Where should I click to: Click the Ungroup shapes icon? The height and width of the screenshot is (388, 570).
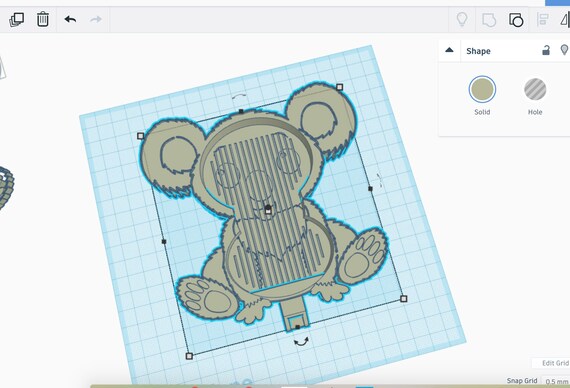516,20
